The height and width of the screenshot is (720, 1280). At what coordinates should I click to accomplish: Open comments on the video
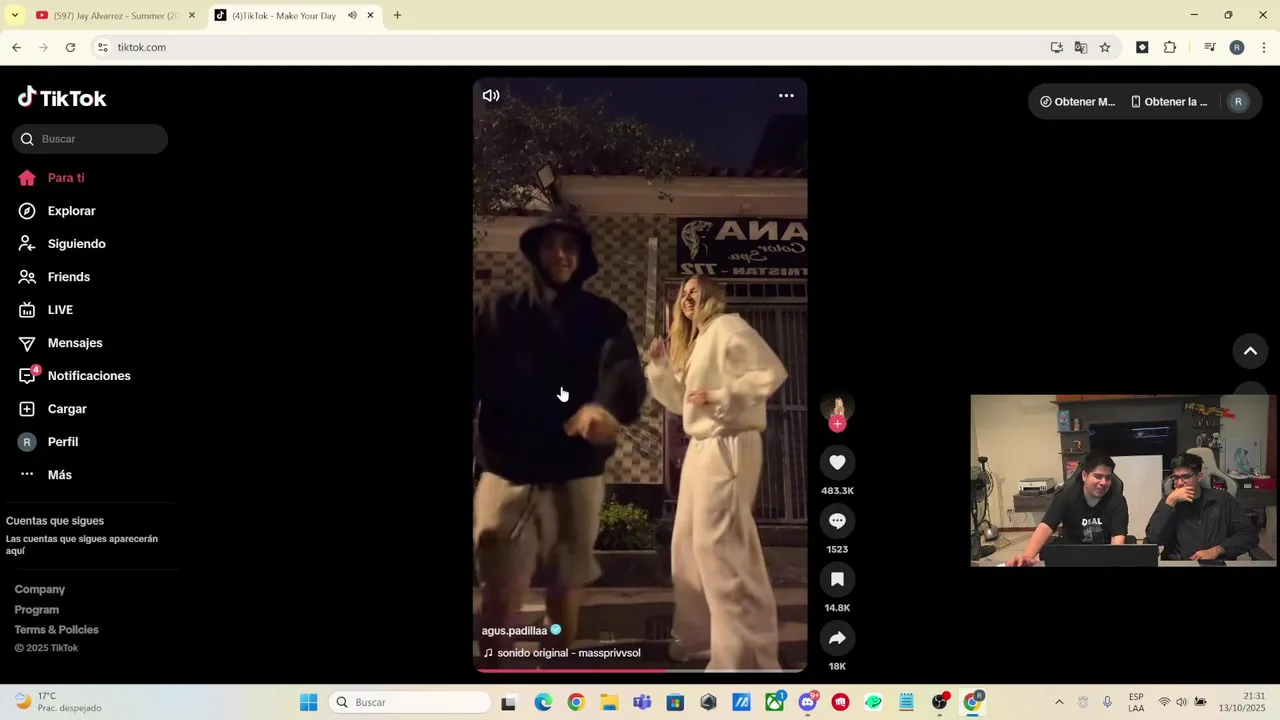[x=838, y=521]
